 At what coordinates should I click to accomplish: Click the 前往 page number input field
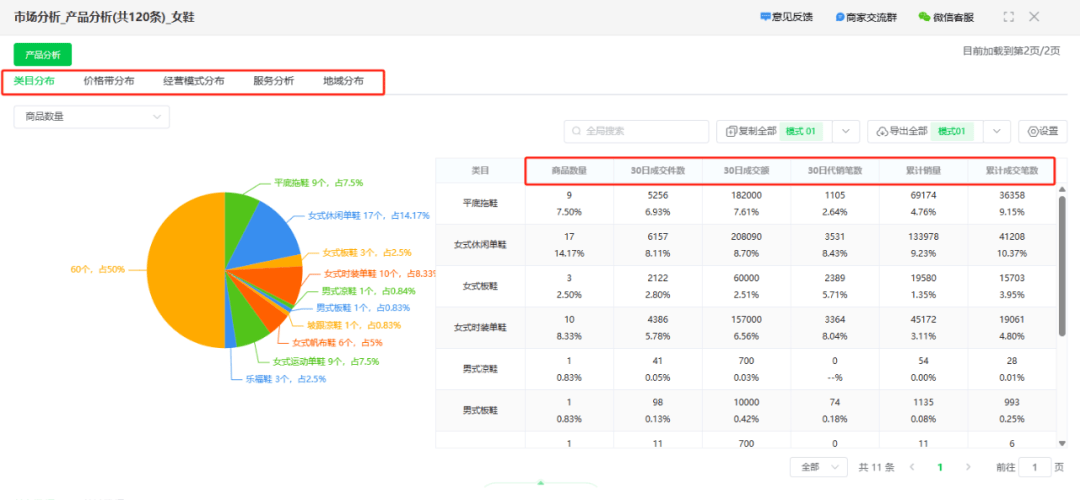(x=1035, y=467)
